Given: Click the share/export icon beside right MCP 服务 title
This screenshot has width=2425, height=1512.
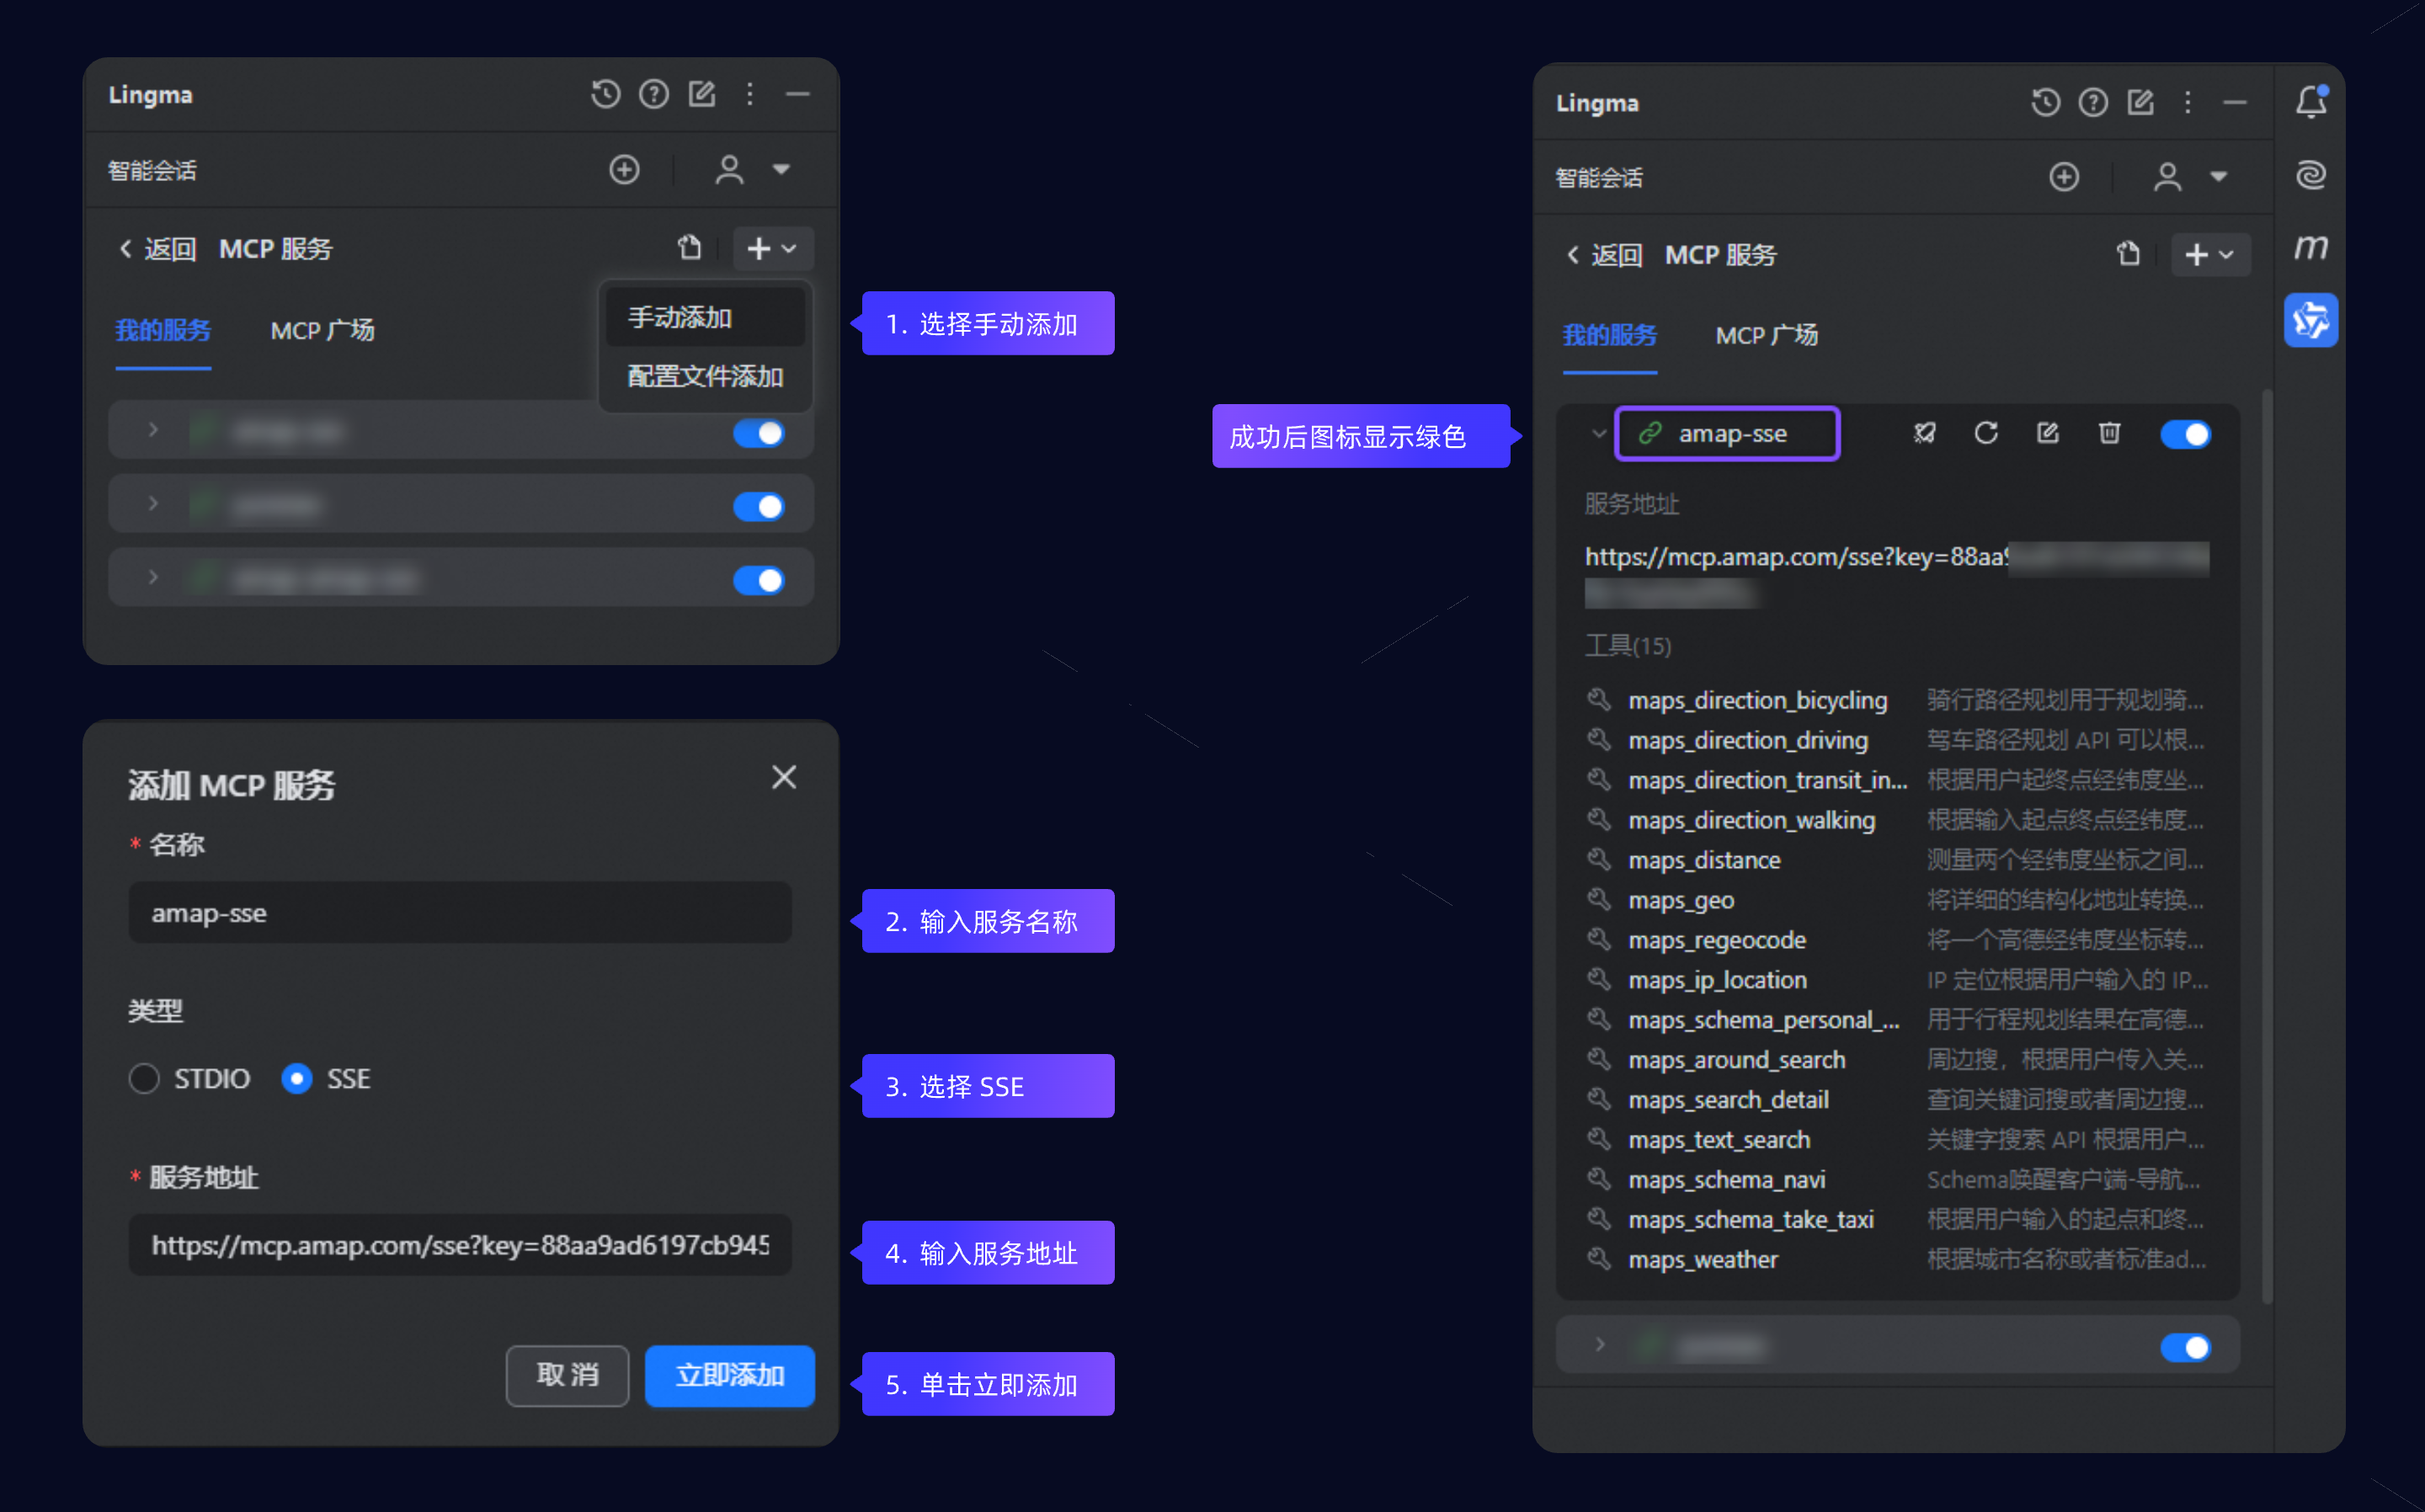Looking at the screenshot, I should click(2128, 254).
